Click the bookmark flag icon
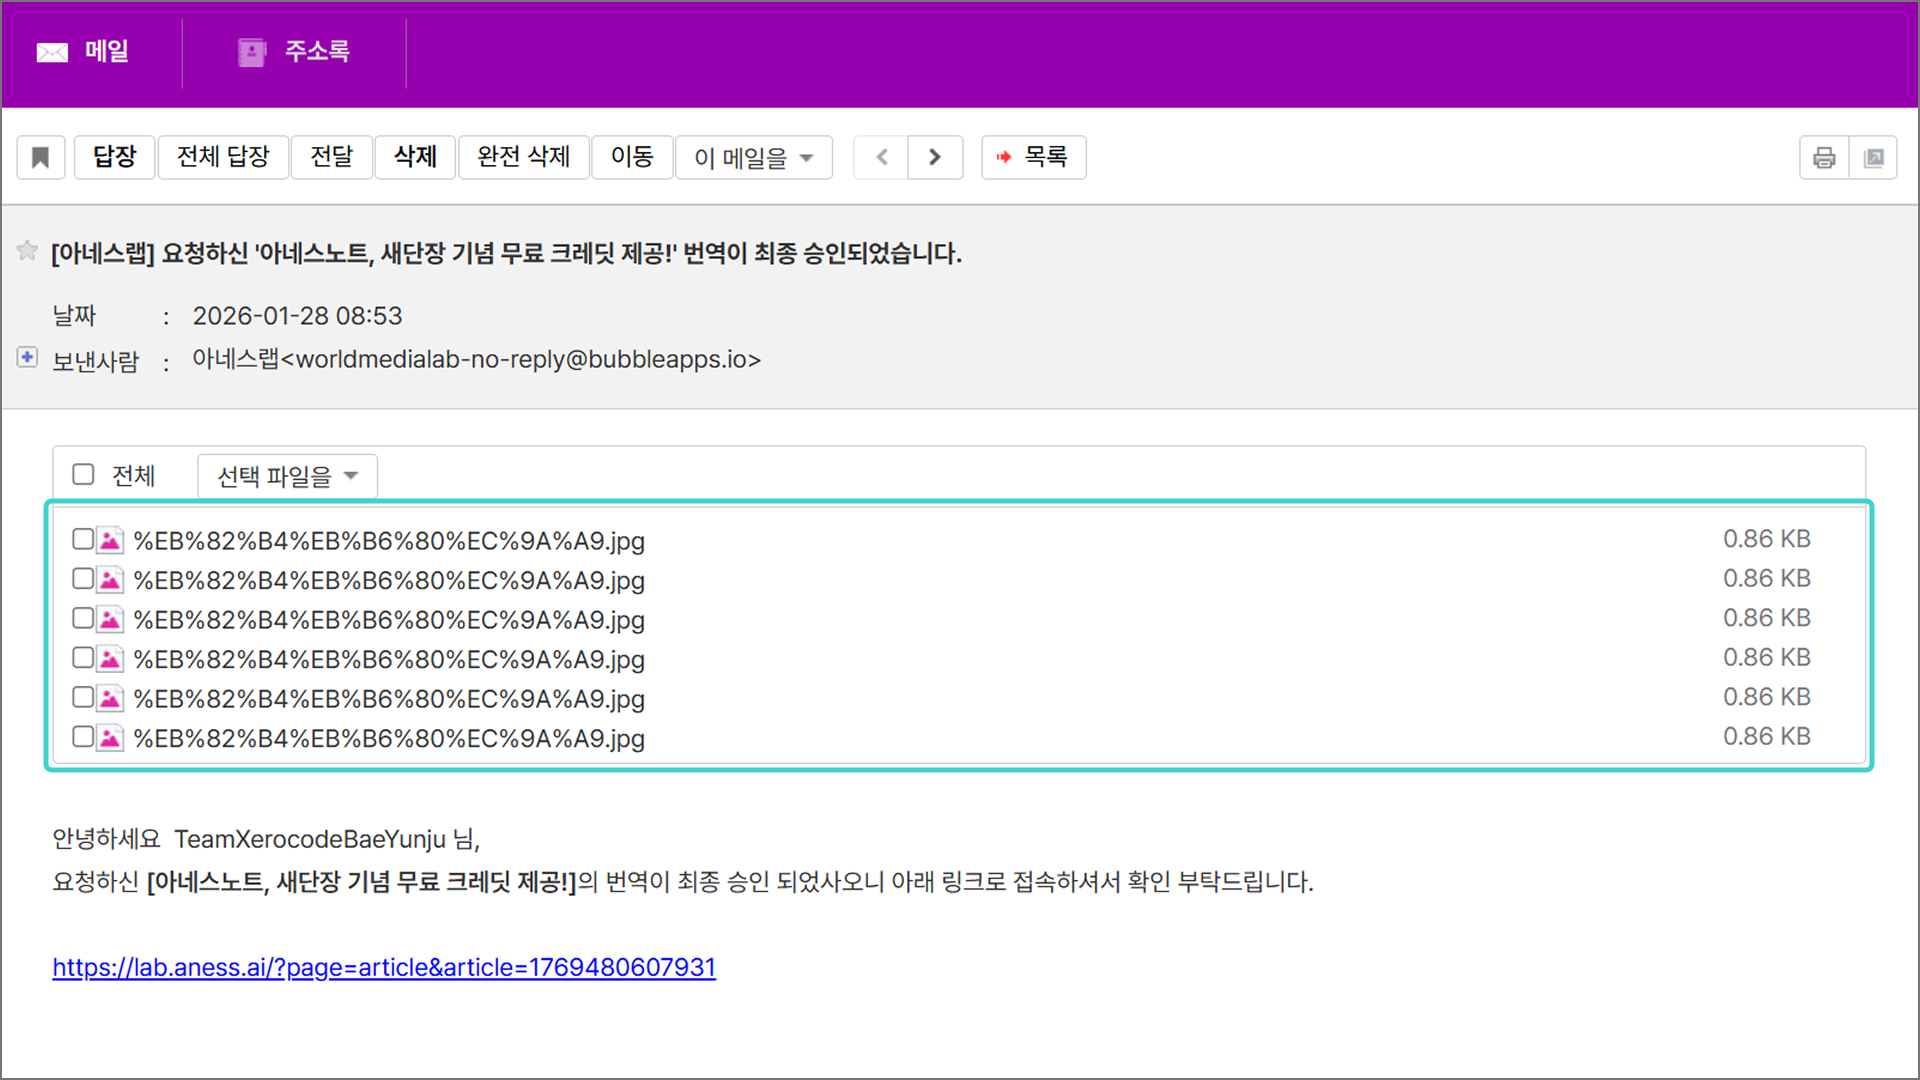 [x=41, y=157]
